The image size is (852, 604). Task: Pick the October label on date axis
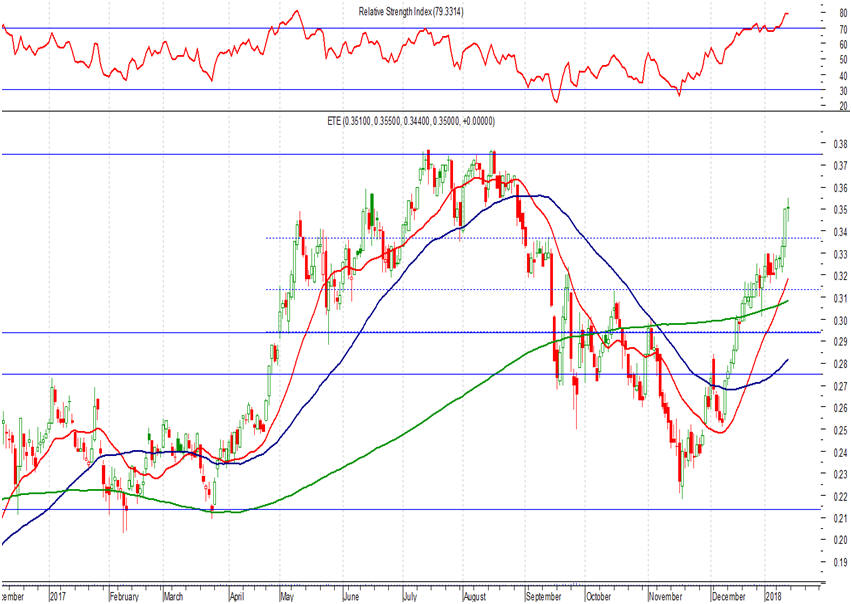click(598, 596)
